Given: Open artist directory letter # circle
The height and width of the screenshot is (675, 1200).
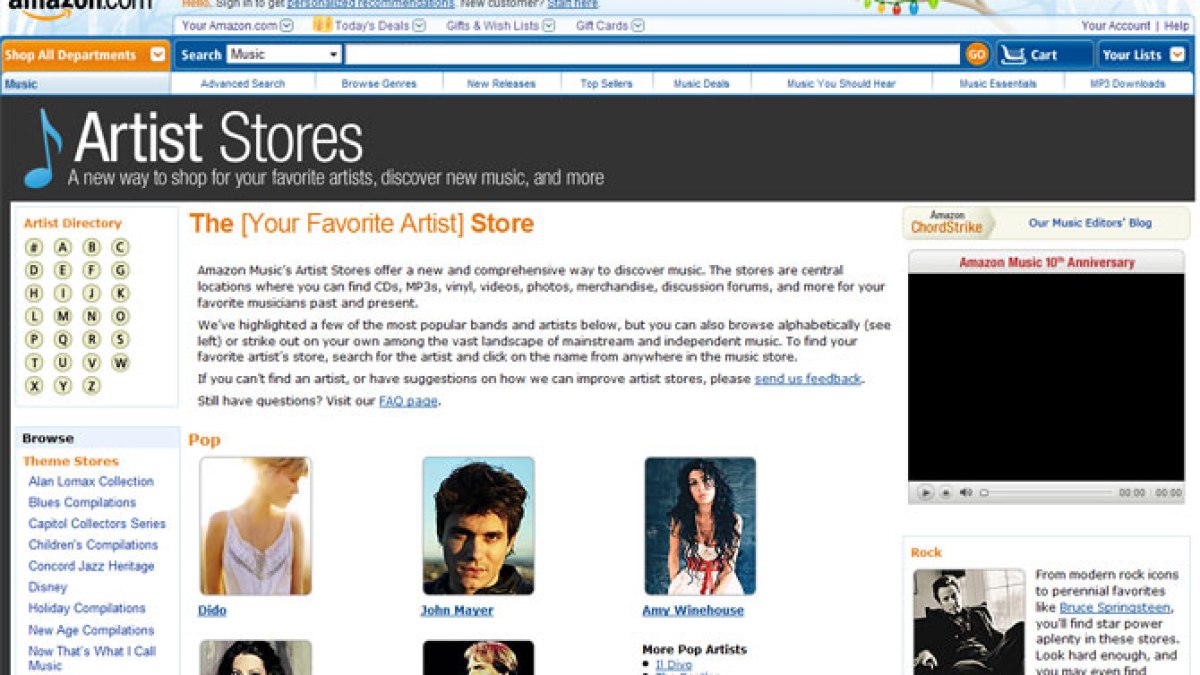Looking at the screenshot, I should (34, 247).
